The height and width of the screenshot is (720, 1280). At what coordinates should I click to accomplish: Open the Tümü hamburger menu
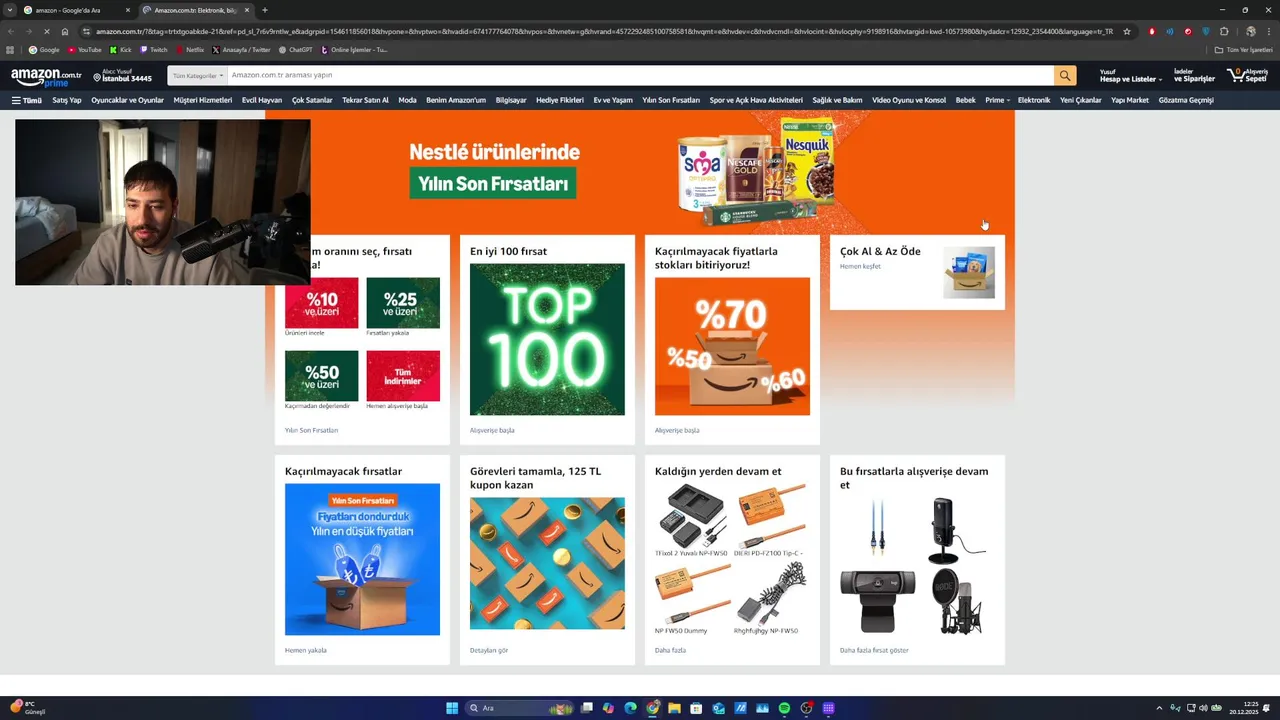tap(27, 100)
